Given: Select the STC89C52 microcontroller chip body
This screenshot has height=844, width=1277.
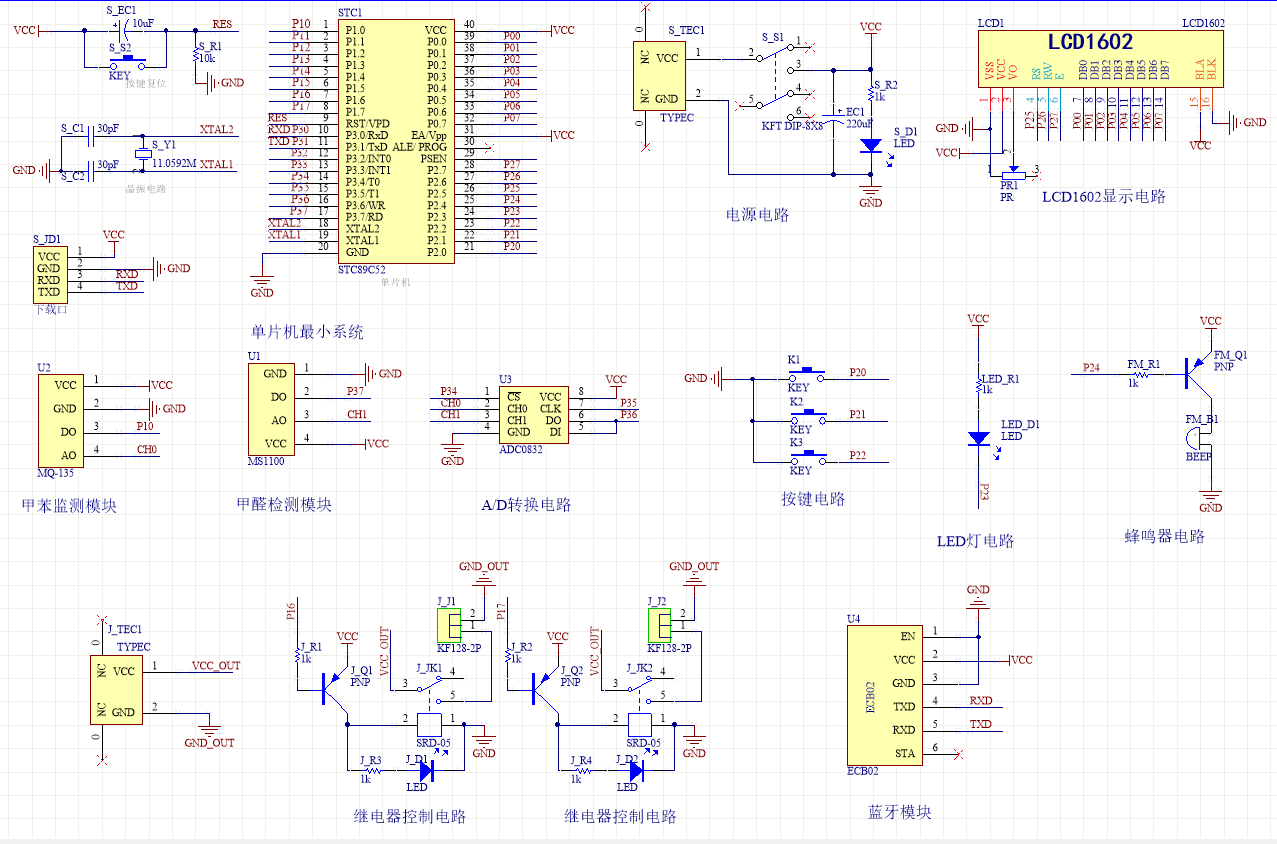Looking at the screenshot, I should click(x=394, y=141).
